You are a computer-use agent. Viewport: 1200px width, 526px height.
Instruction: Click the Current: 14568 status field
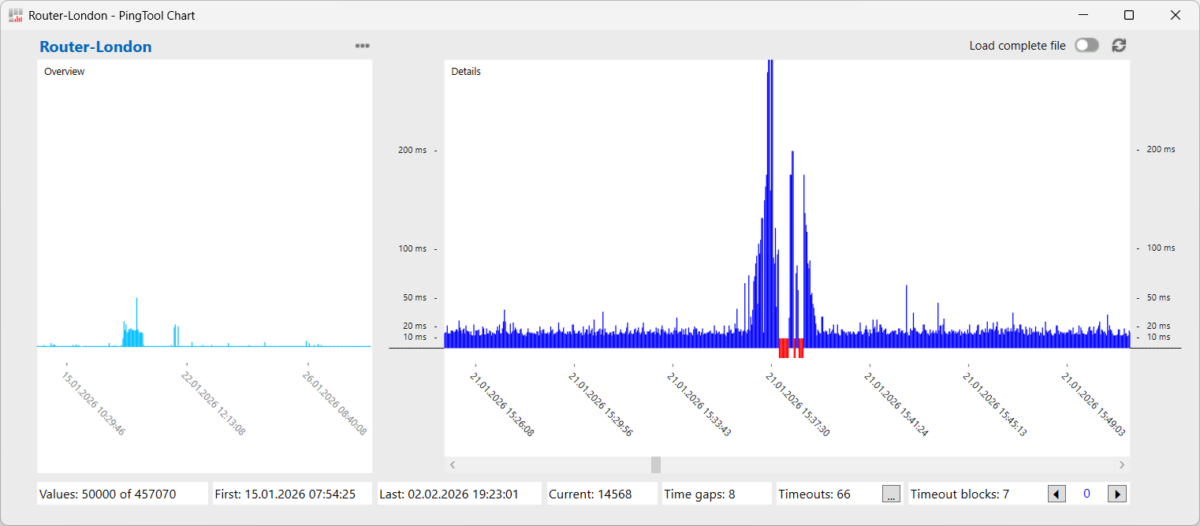pos(602,493)
